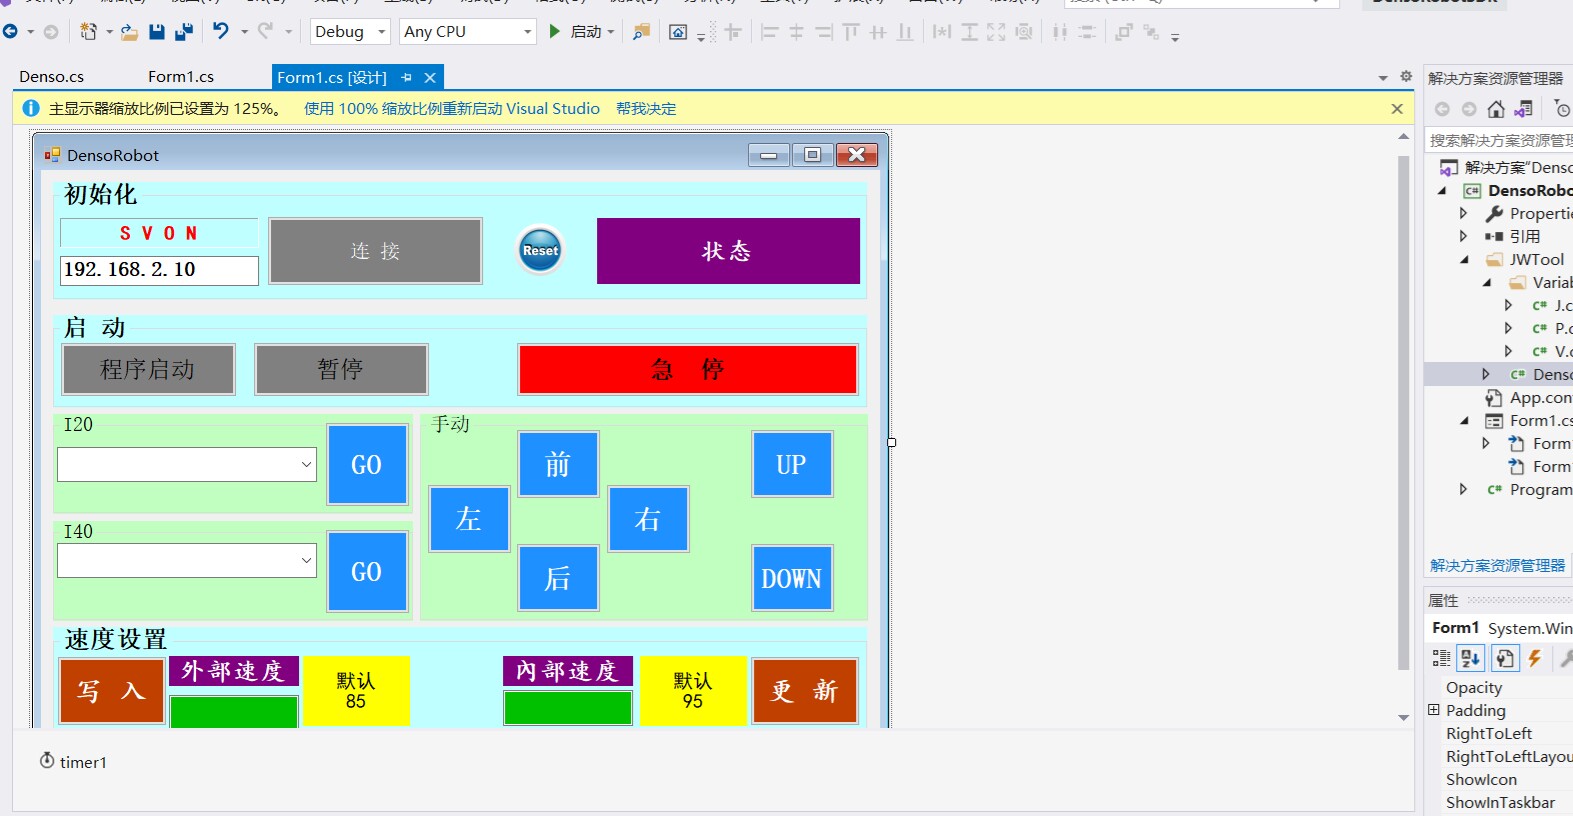Open the document tabs overflow dropdown arrow
The width and height of the screenshot is (1573, 816).
pos(1383,77)
